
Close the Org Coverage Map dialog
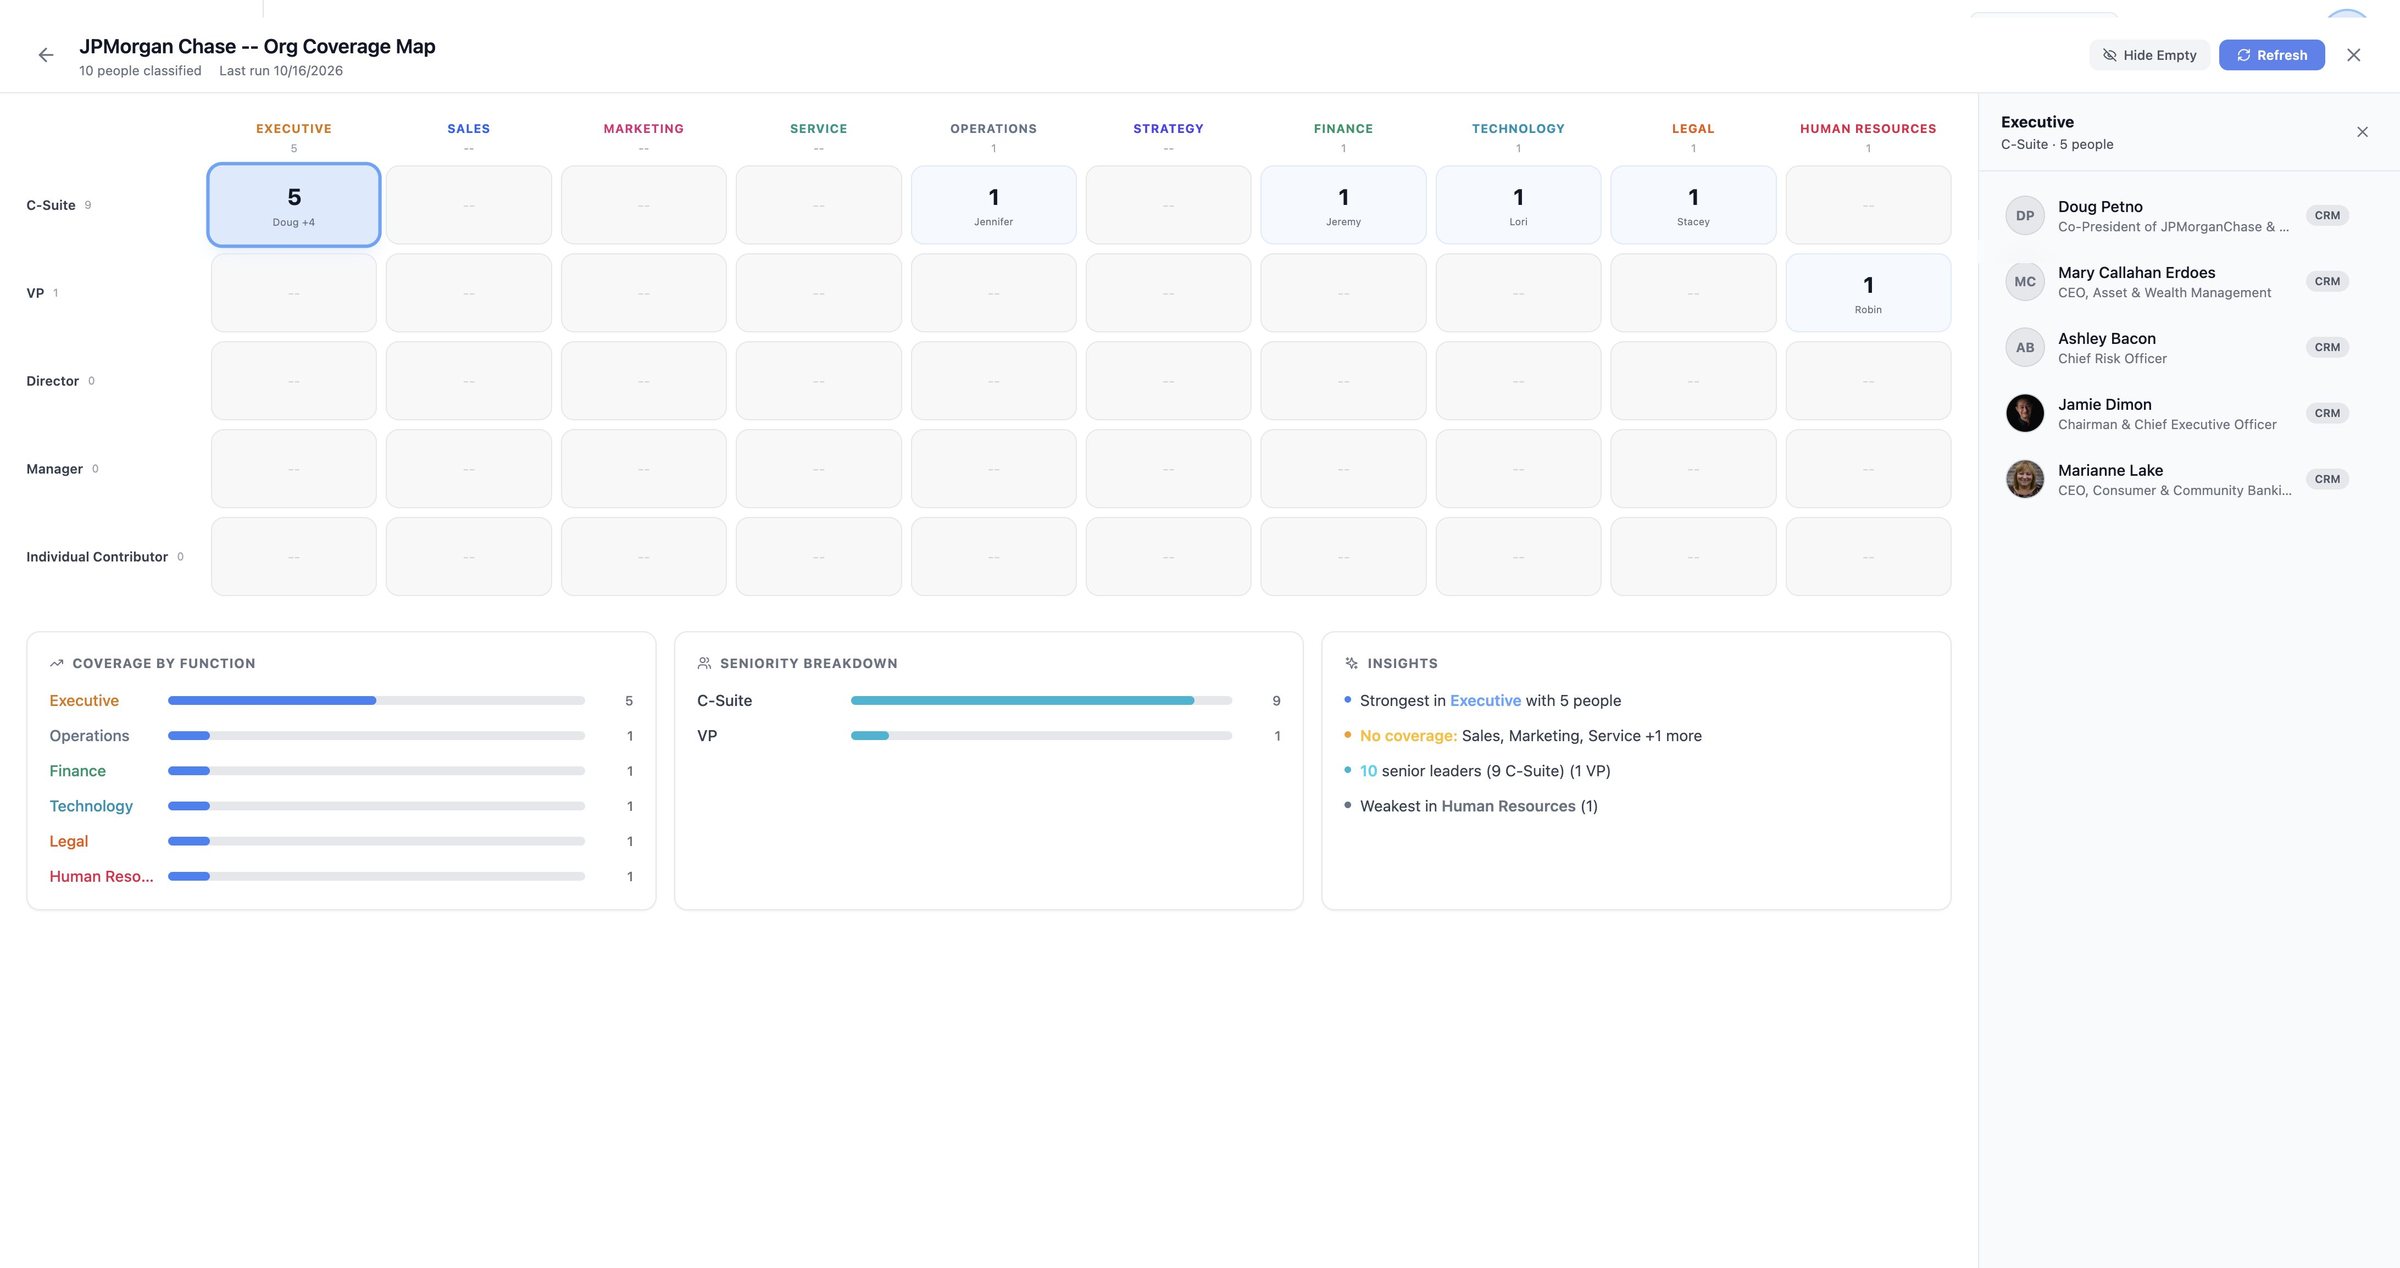click(x=2354, y=56)
